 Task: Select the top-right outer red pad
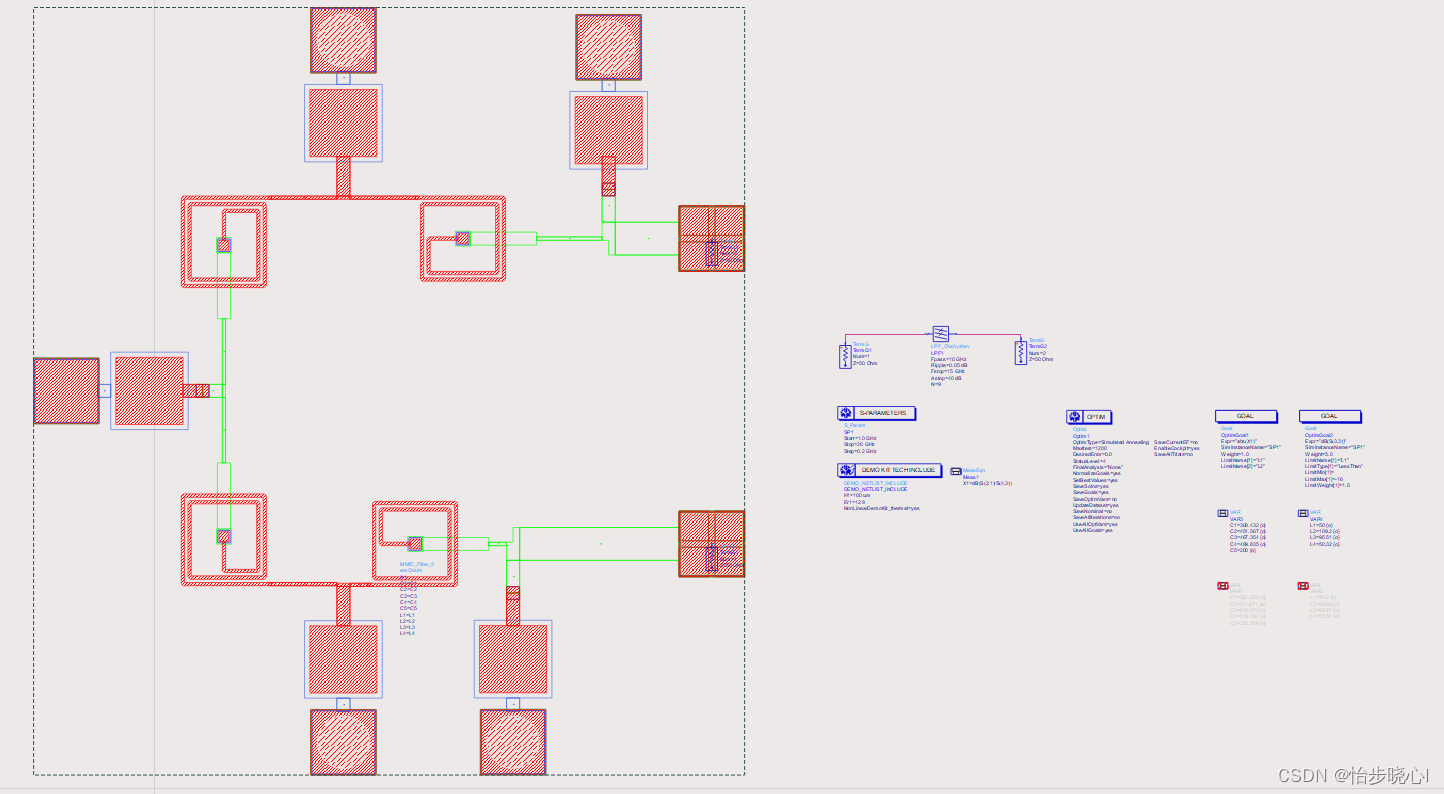(x=609, y=47)
